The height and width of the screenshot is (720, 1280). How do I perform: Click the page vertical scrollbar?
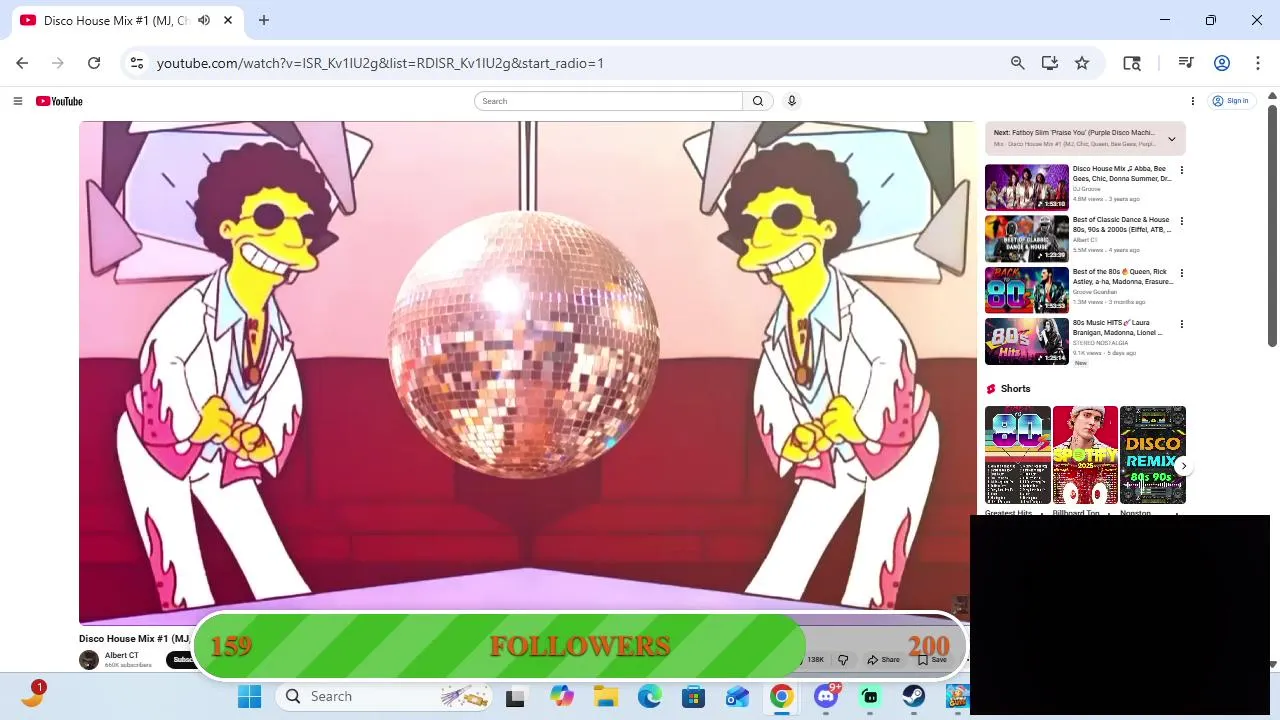tap(1272, 225)
